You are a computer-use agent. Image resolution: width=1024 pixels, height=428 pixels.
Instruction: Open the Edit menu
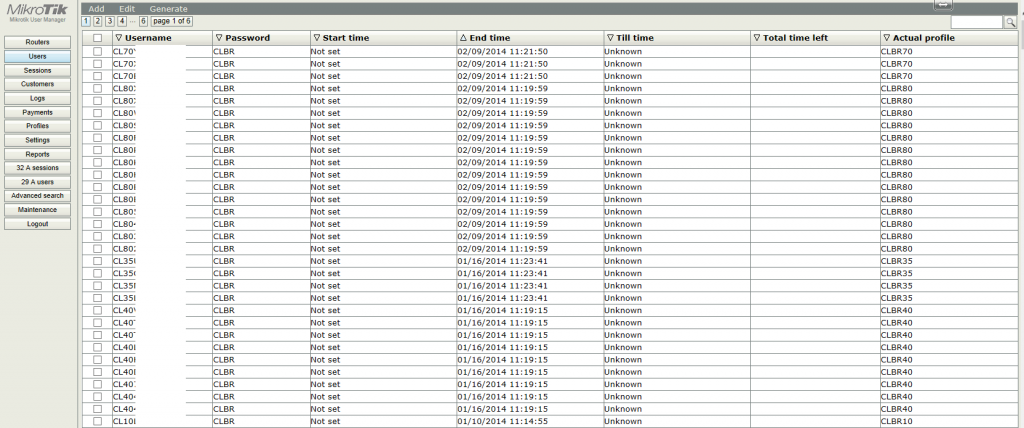click(127, 8)
